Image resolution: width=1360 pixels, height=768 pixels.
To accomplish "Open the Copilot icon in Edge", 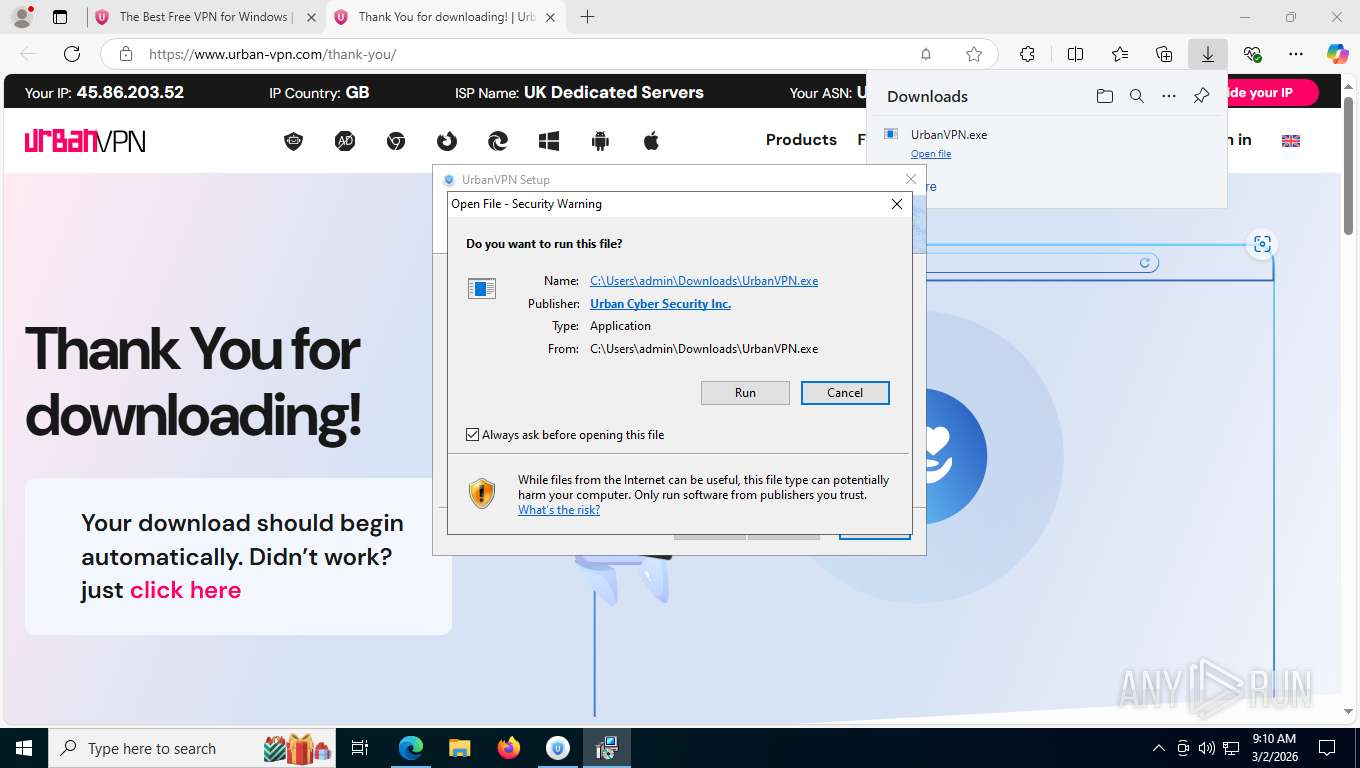I will [x=1338, y=54].
